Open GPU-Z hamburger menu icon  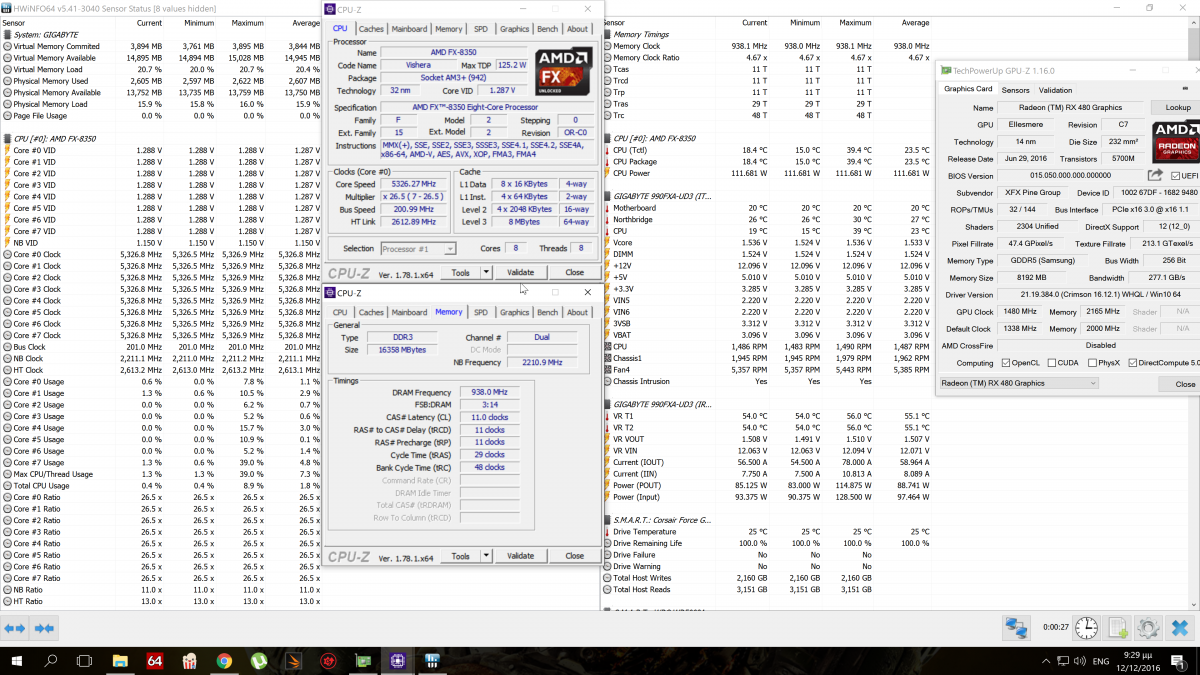(x=1185, y=89)
